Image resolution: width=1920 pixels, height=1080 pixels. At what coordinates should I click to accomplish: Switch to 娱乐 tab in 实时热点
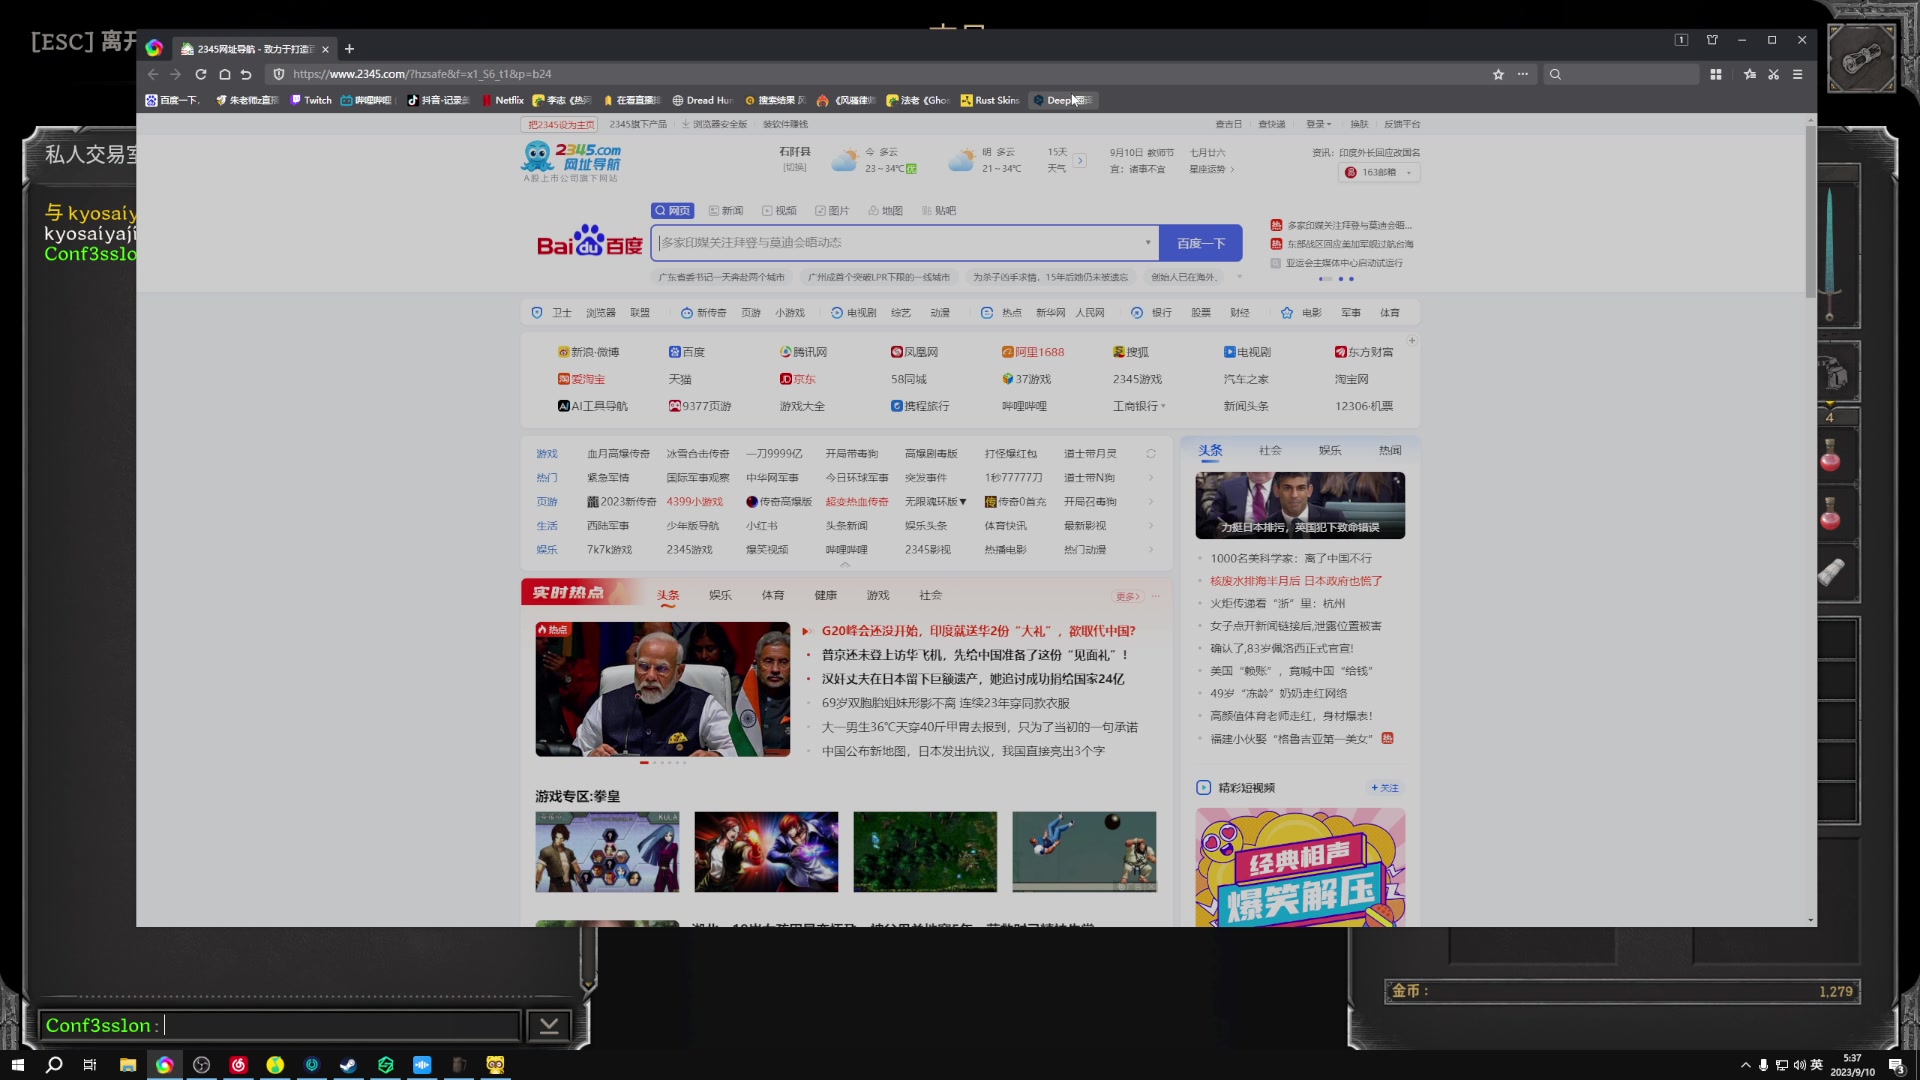coord(720,595)
